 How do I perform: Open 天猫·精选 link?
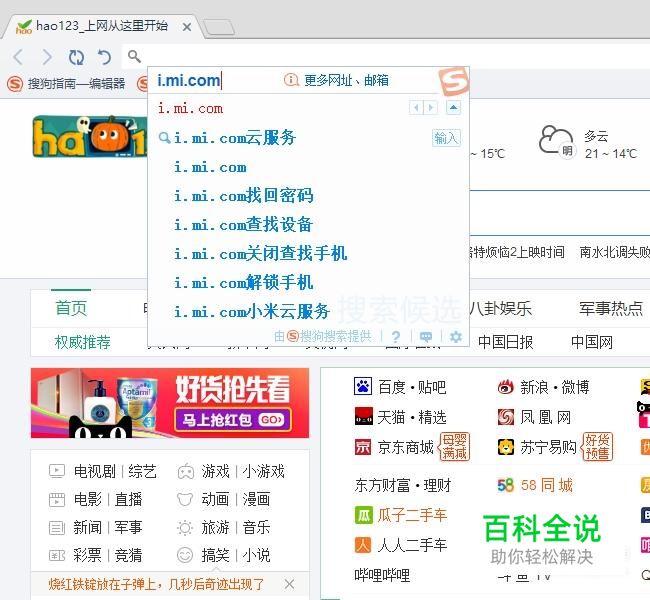pos(400,417)
